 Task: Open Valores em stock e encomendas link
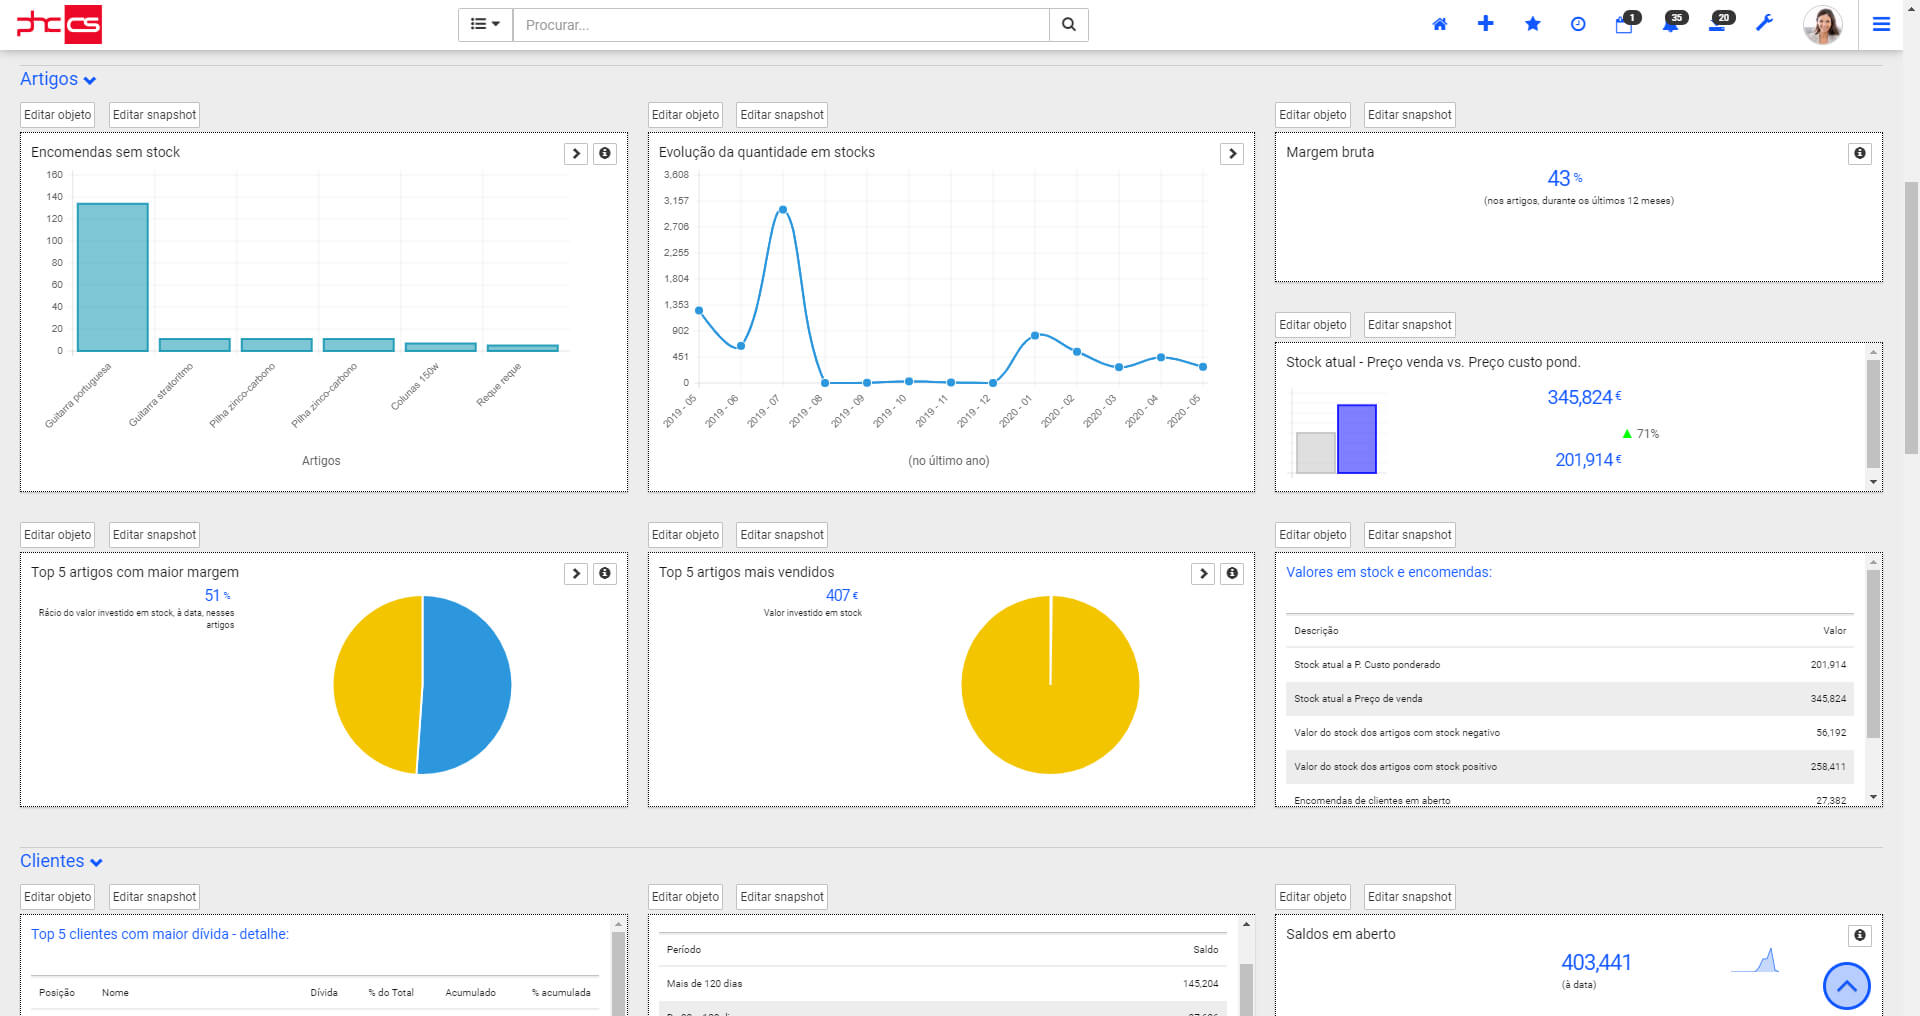pyautogui.click(x=1388, y=572)
